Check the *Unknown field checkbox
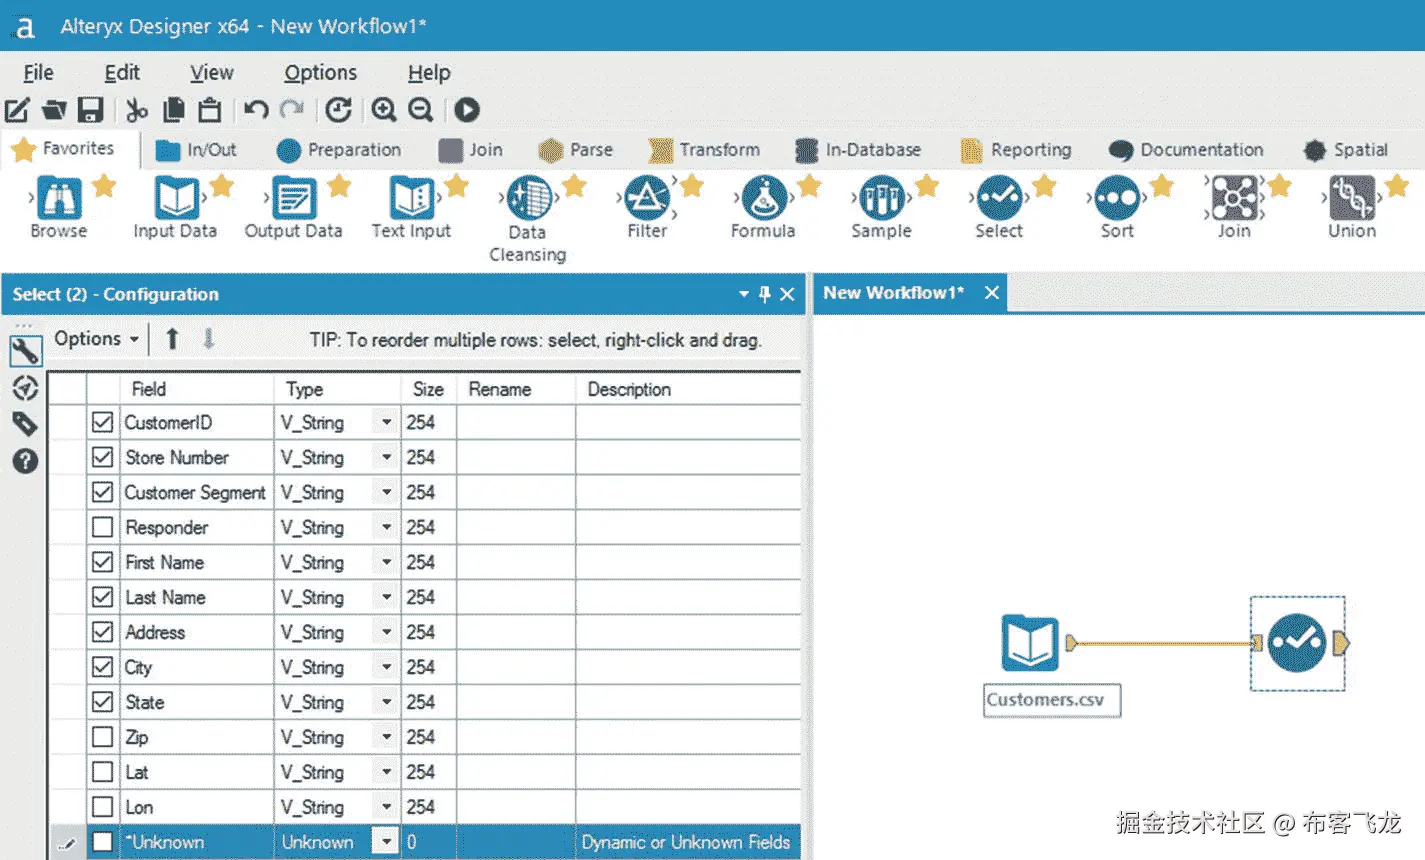Viewport: 1425px width, 860px height. (102, 842)
